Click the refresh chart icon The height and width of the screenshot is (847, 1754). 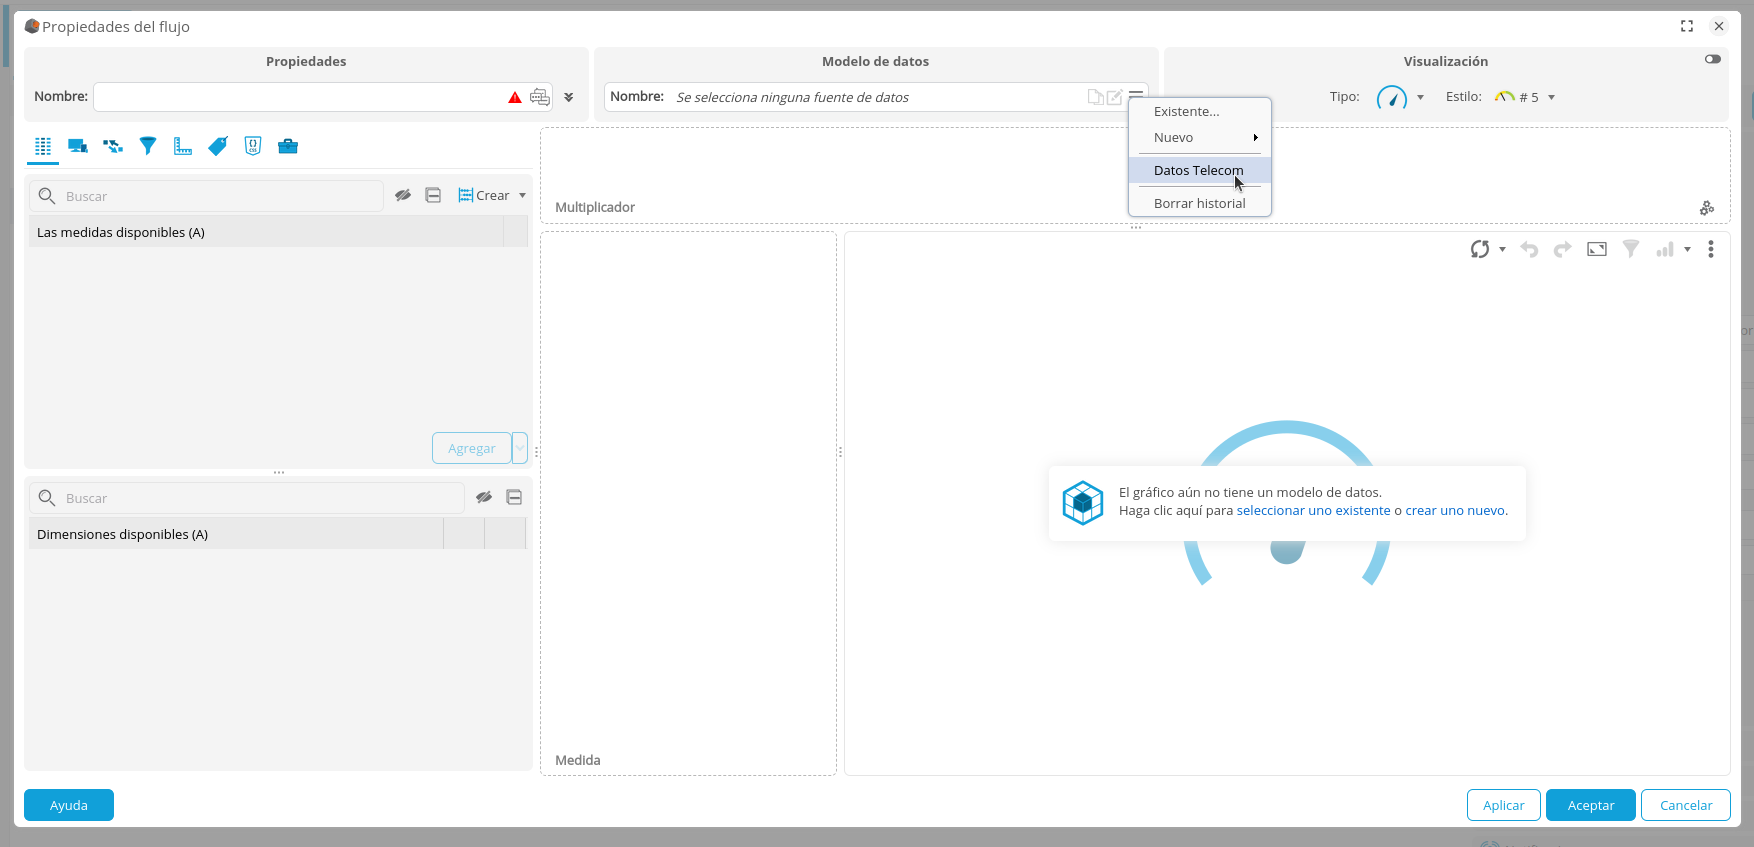1479,249
